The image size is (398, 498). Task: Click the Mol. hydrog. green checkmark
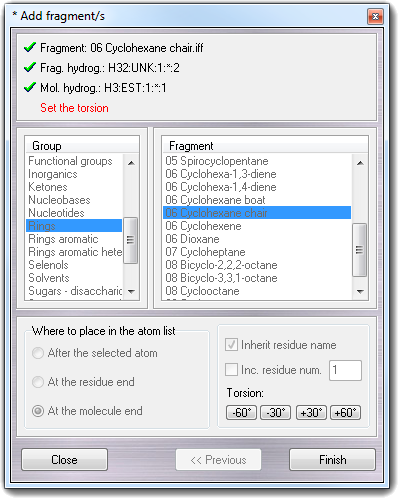point(30,87)
